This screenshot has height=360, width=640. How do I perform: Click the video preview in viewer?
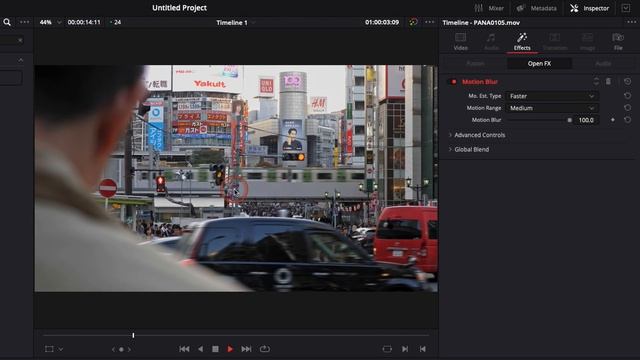236,178
